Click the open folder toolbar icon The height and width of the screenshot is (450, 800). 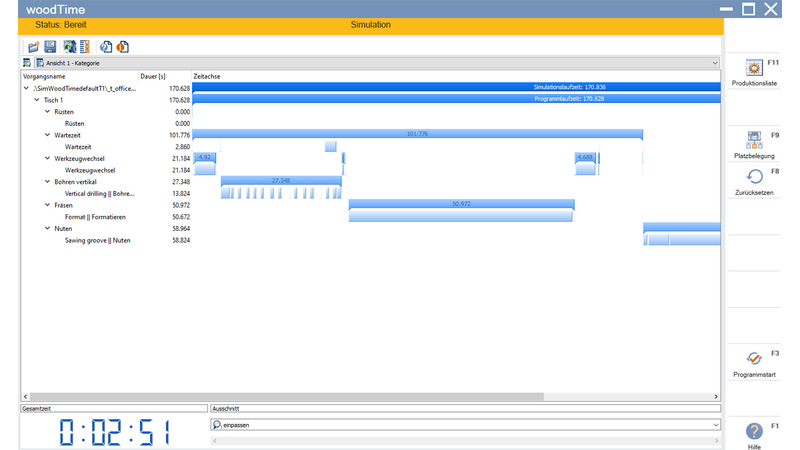(x=33, y=46)
